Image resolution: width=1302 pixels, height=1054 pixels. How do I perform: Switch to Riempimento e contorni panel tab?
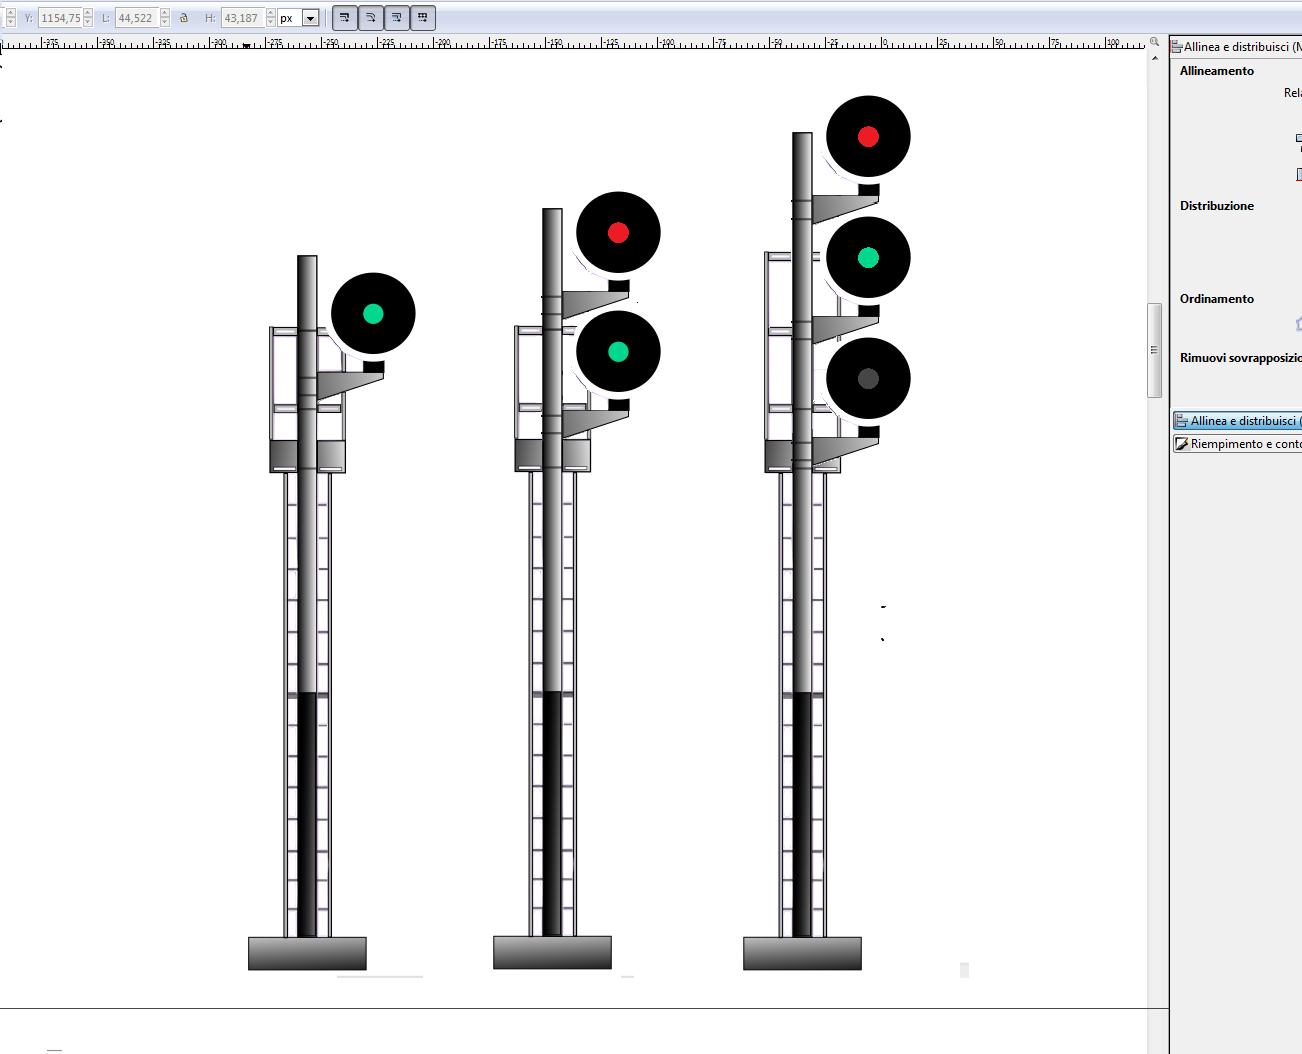pyautogui.click(x=1238, y=444)
